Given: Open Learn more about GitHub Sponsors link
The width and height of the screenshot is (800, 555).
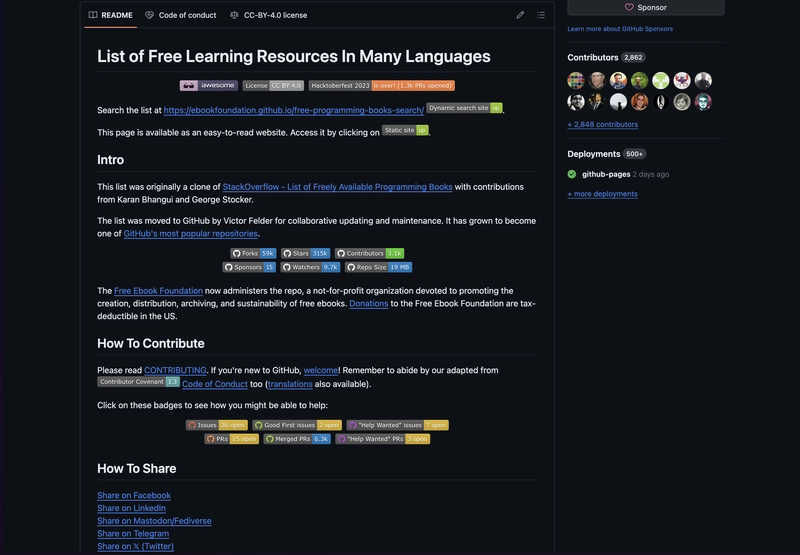Looking at the screenshot, I should click(x=620, y=29).
